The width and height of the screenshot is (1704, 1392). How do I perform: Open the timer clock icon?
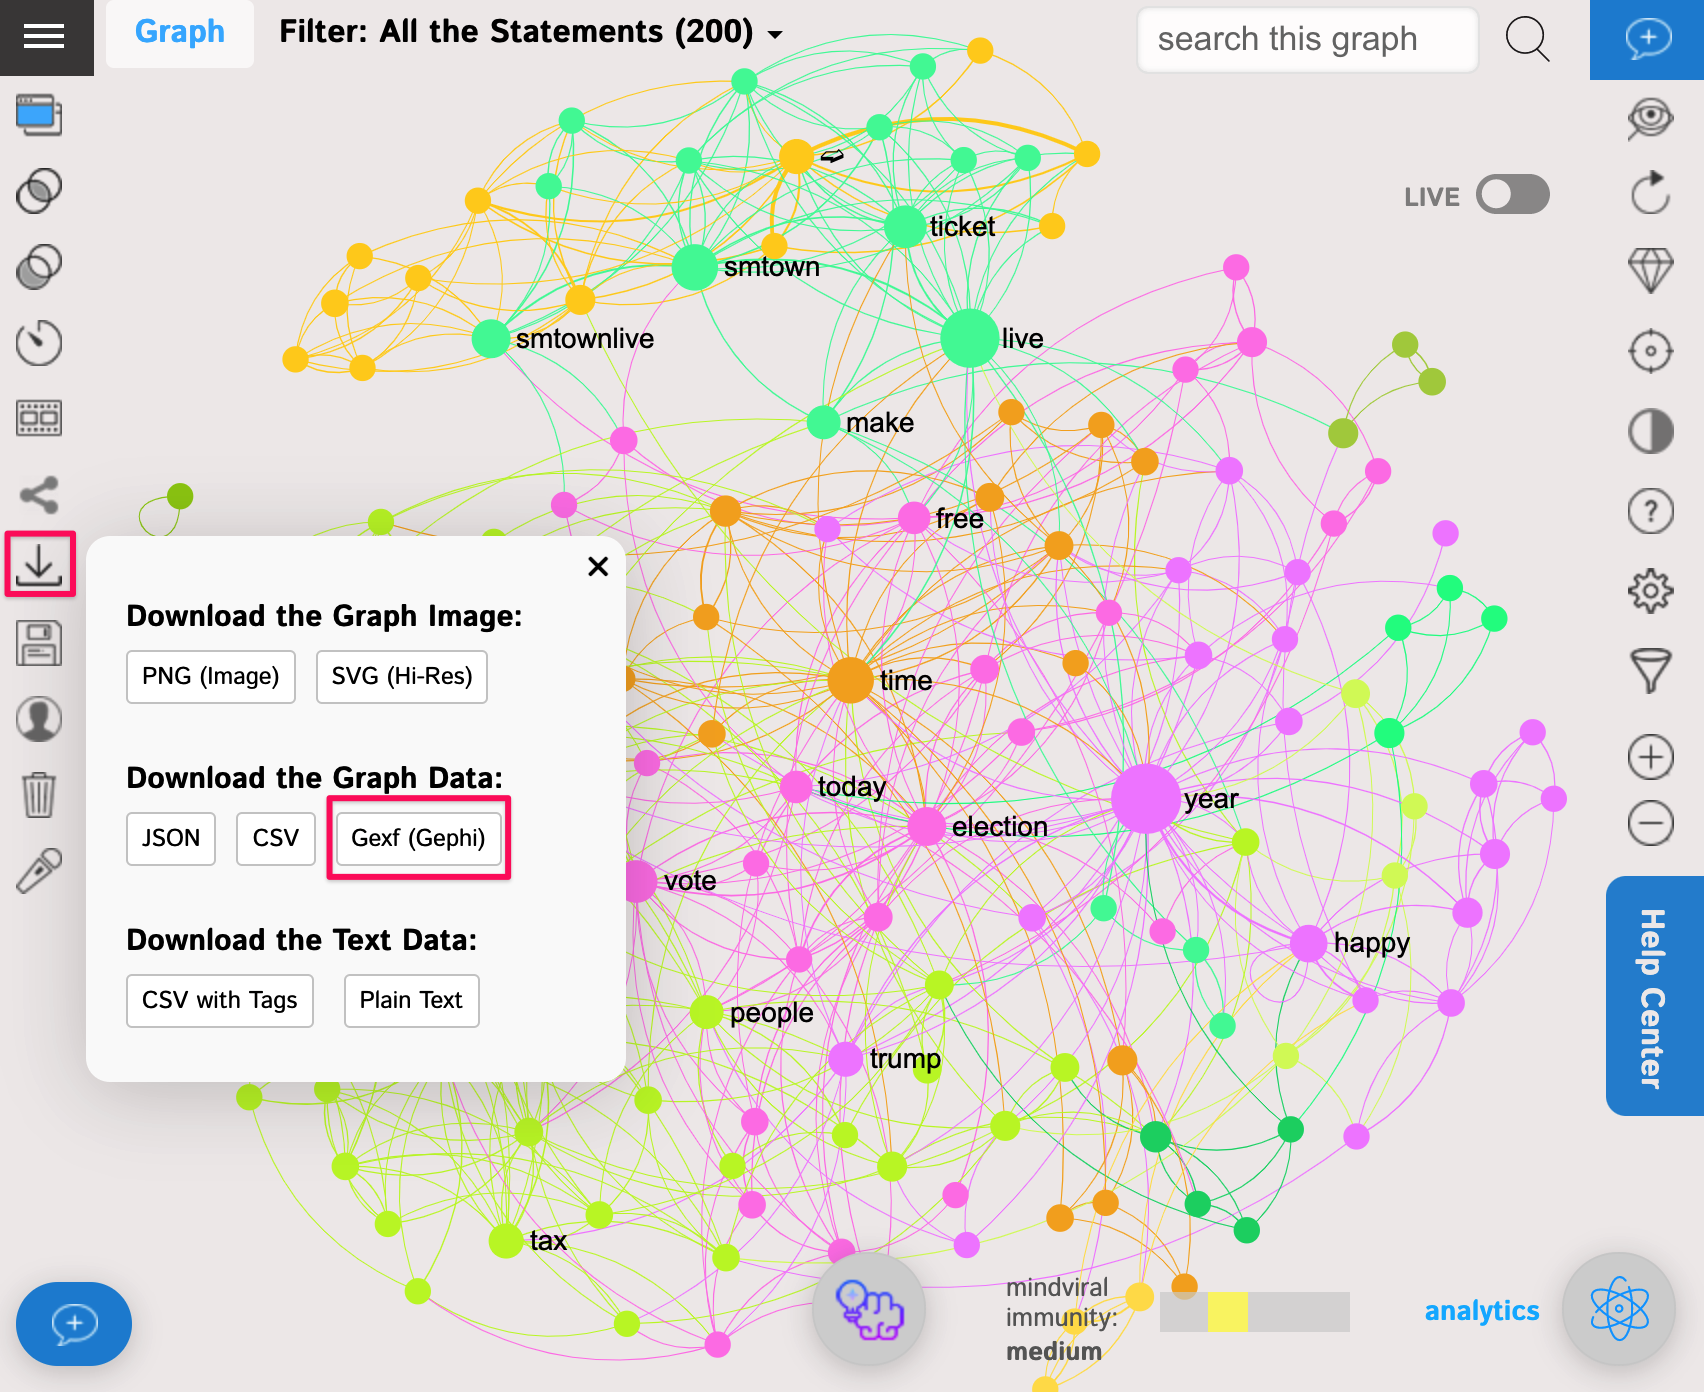coord(39,342)
